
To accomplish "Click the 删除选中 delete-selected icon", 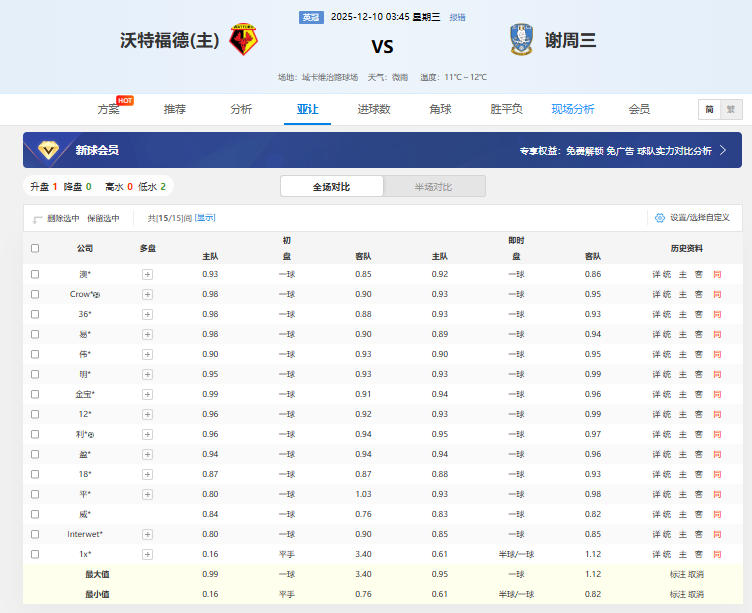I will click(x=38, y=218).
